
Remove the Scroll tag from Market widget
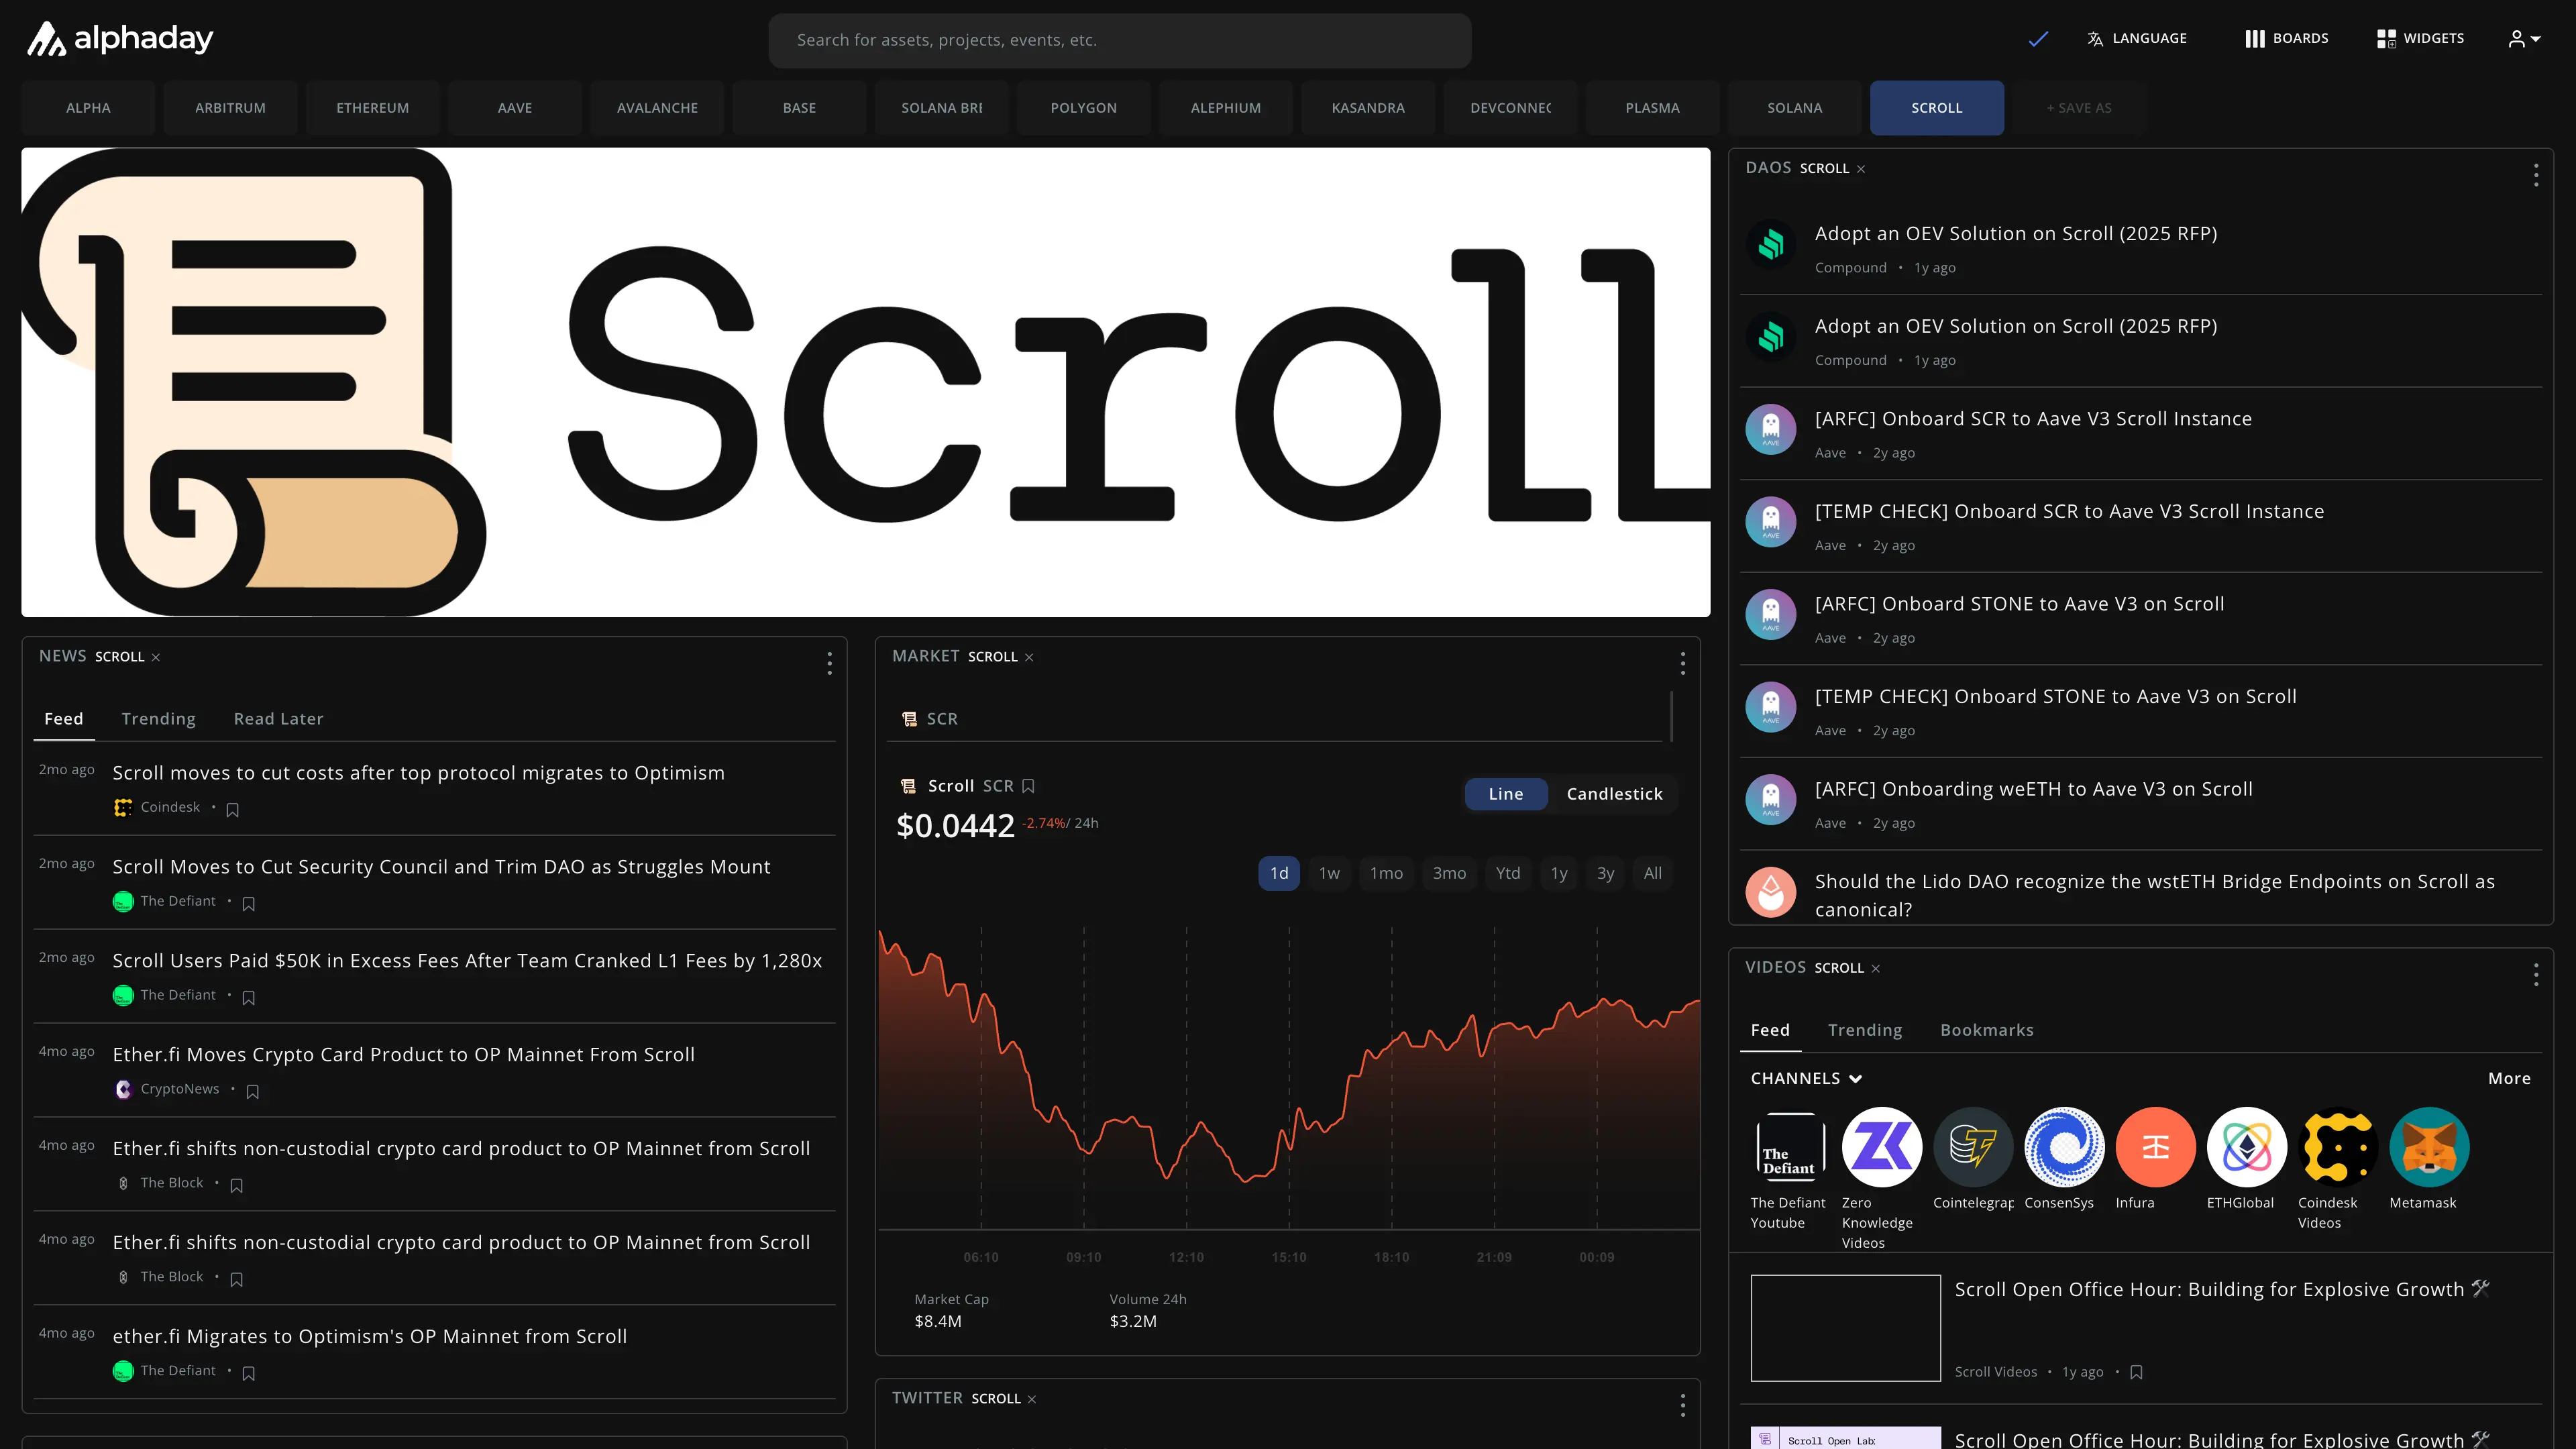coord(1029,657)
